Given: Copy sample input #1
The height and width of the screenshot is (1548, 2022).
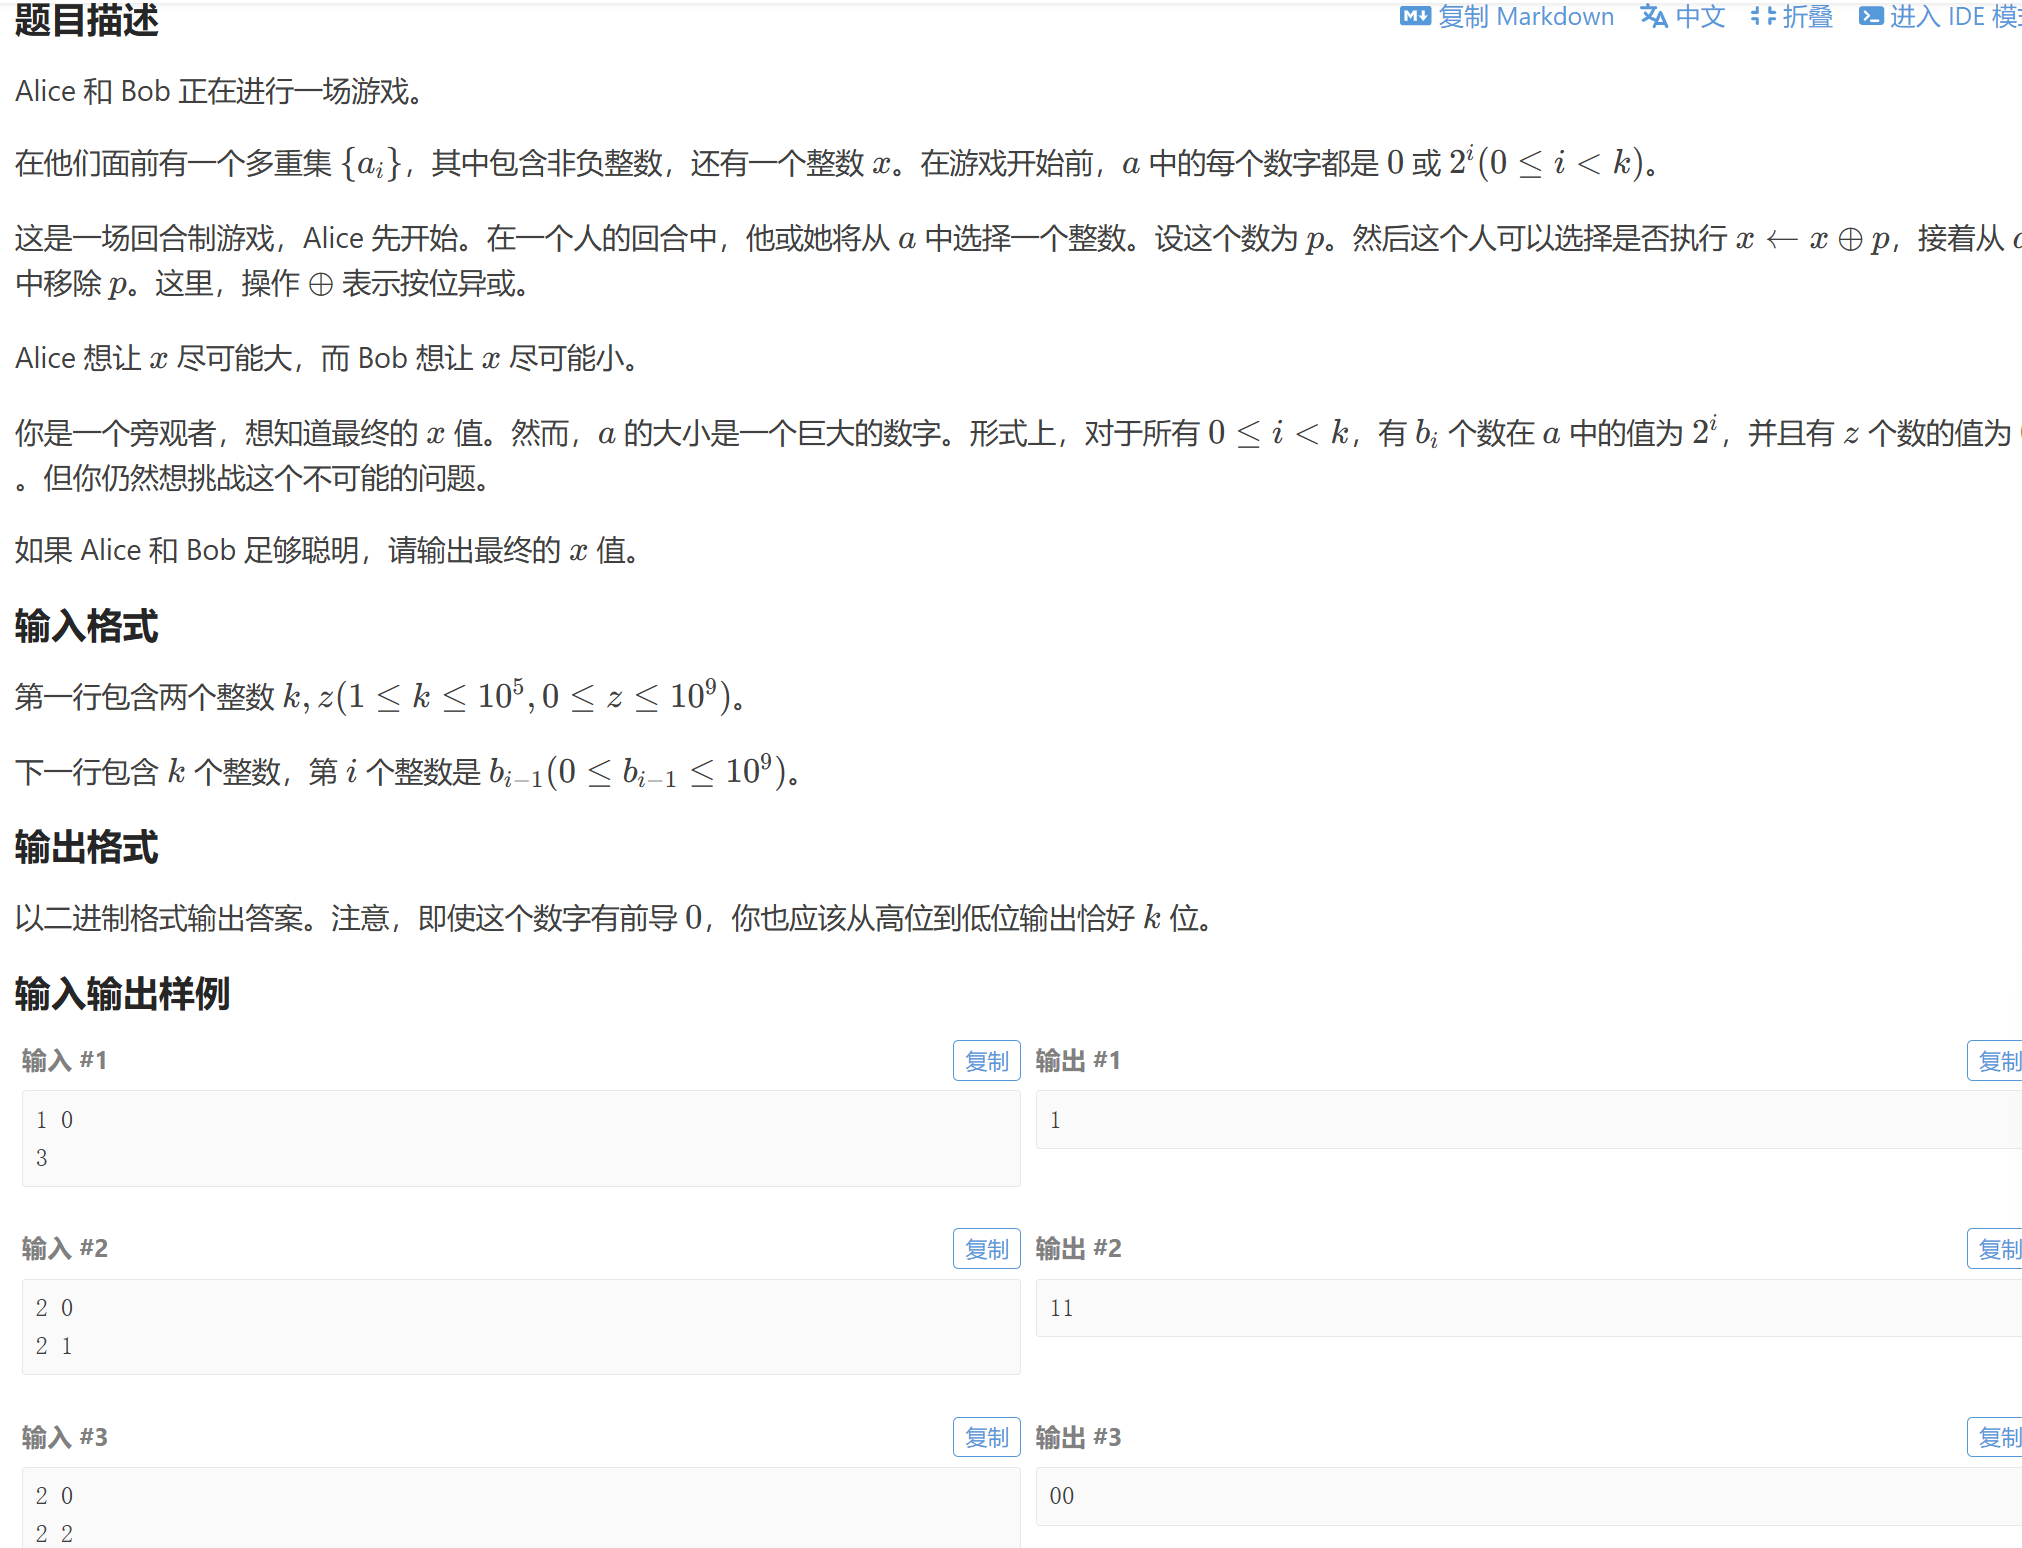Looking at the screenshot, I should pos(986,1061).
